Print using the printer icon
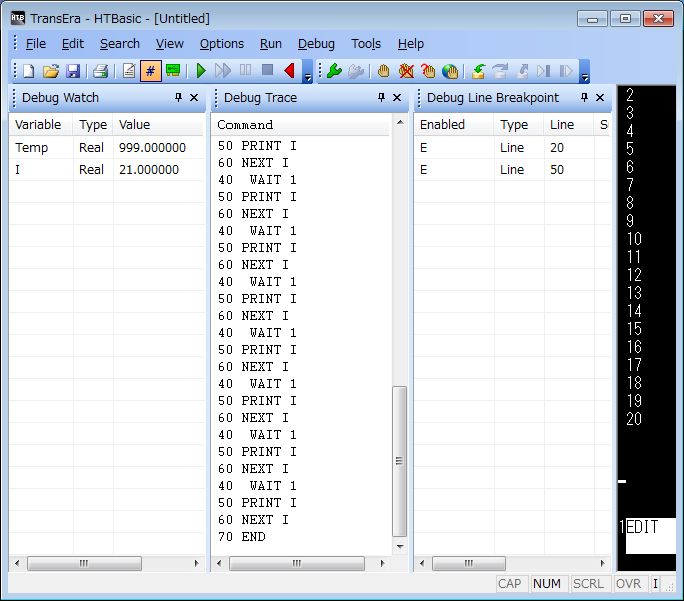Viewport: 684px width, 601px height. (x=100, y=71)
